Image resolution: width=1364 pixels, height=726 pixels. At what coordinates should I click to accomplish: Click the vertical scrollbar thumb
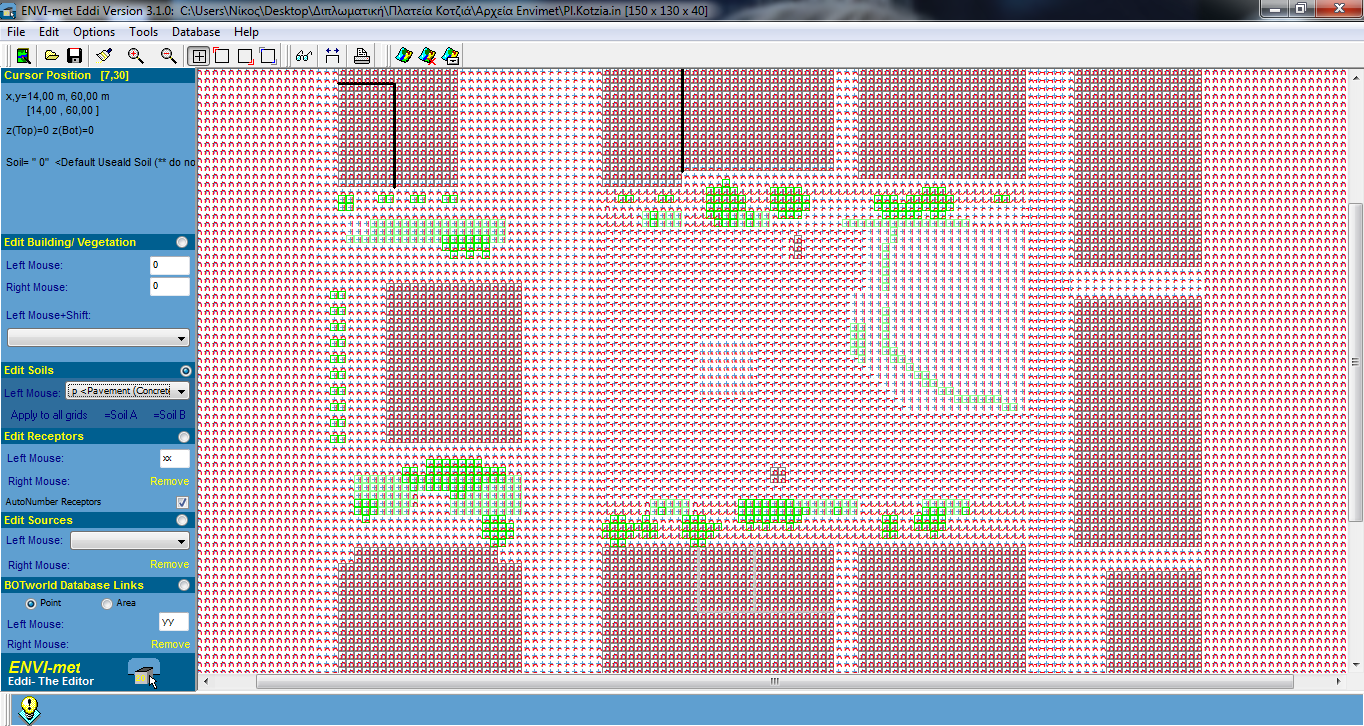(x=1356, y=361)
